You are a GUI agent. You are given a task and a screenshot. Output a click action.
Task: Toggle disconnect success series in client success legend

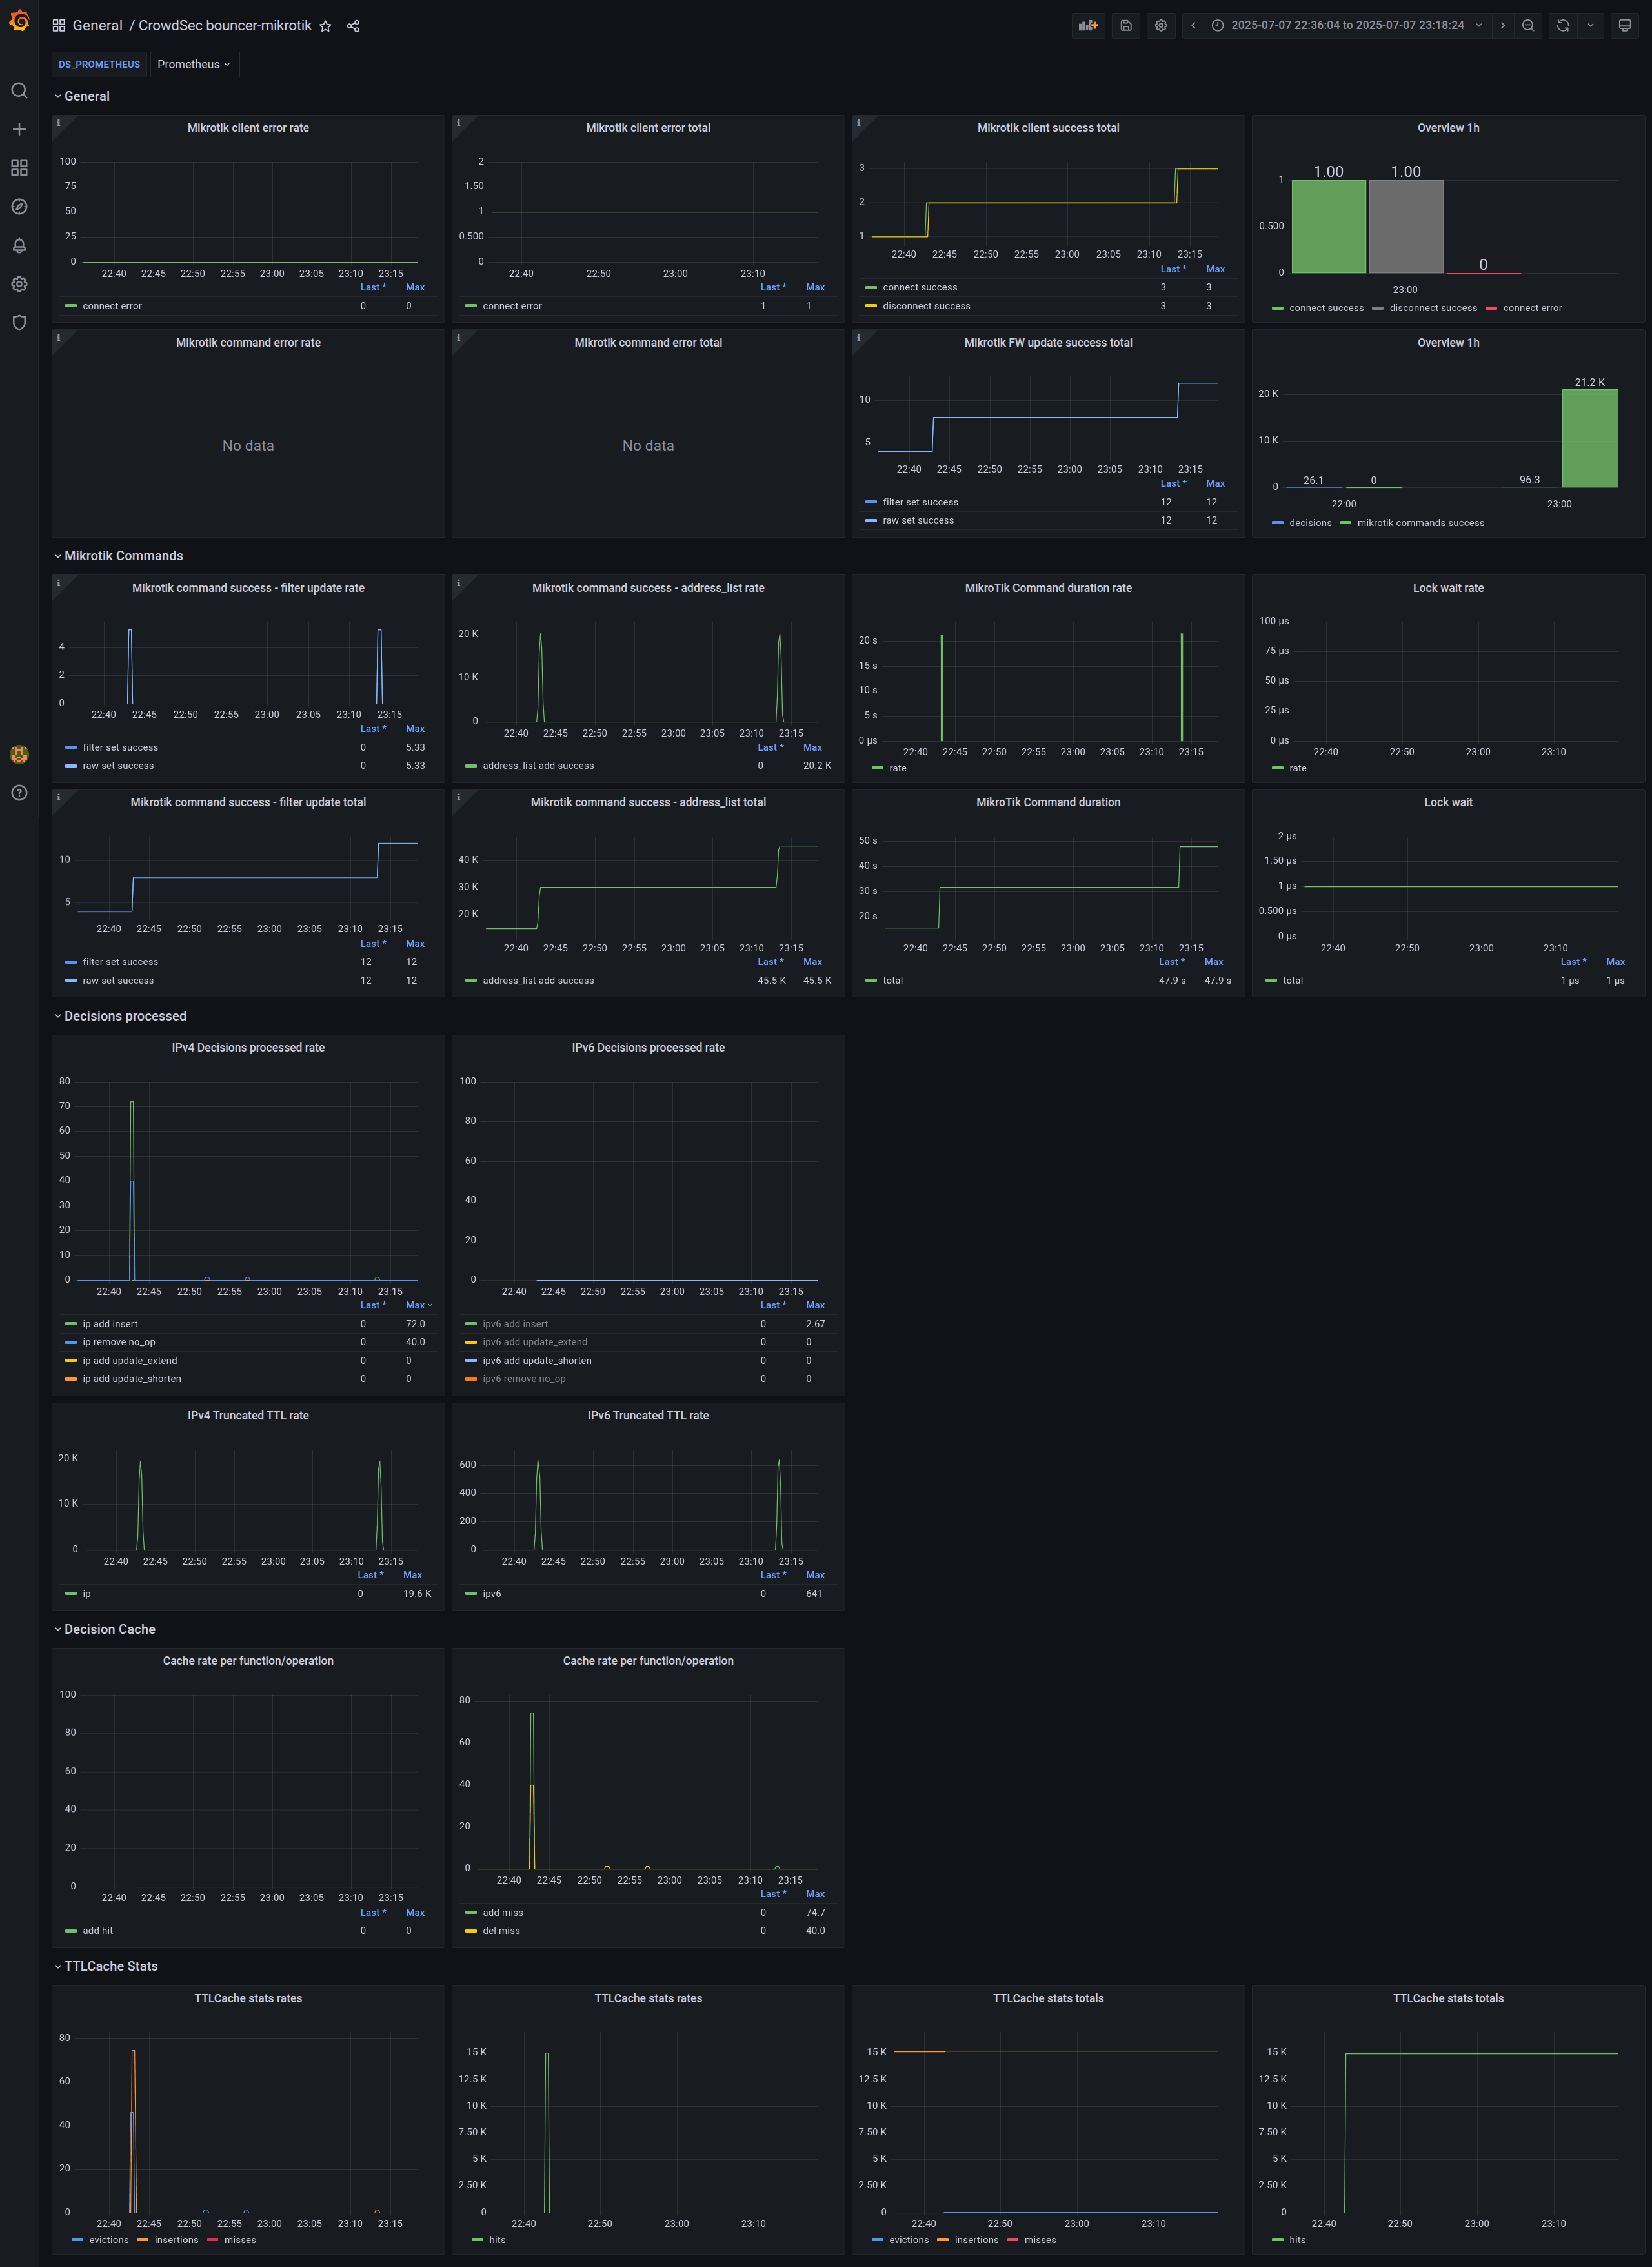926,306
